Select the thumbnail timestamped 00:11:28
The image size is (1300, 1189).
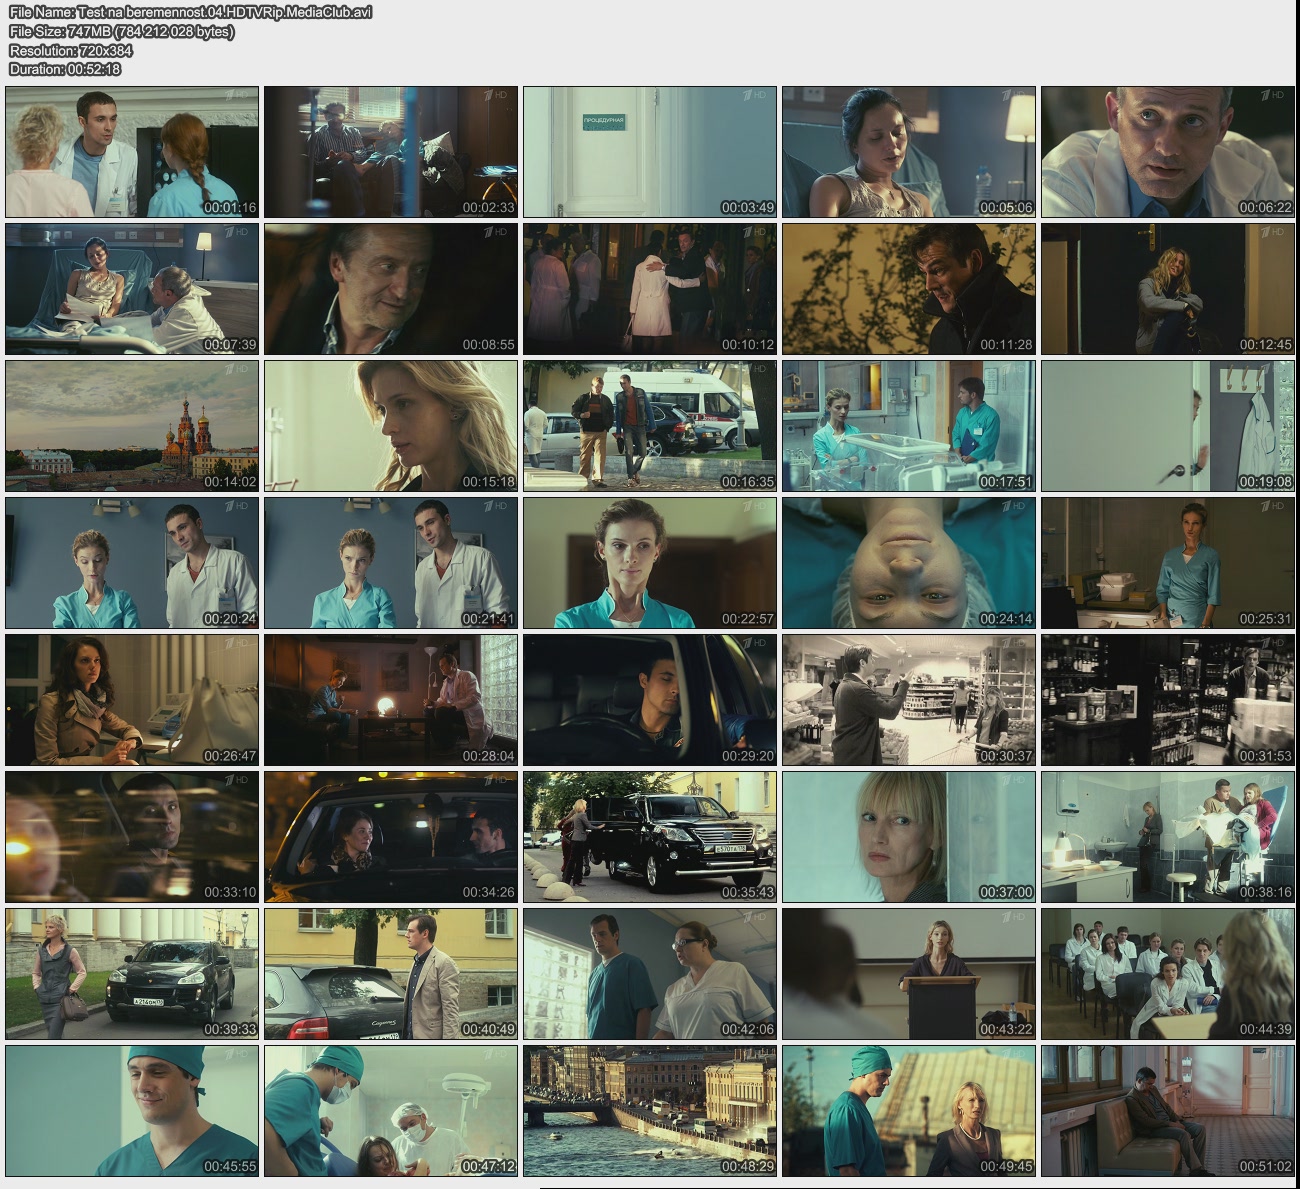(x=909, y=289)
